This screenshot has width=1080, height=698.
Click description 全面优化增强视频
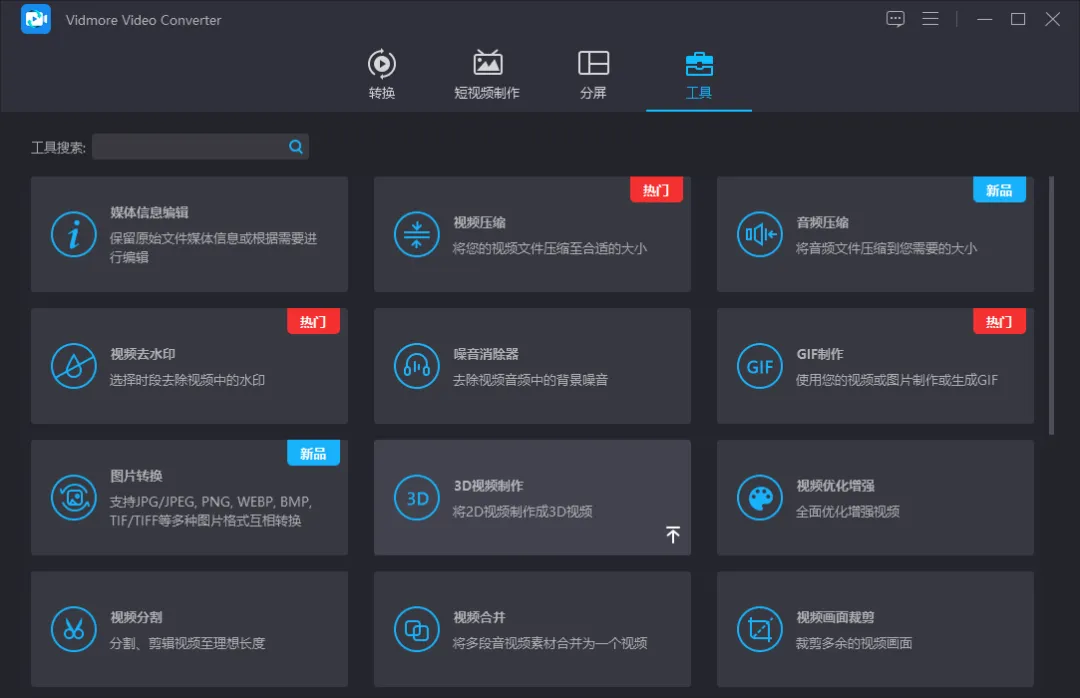point(848,511)
